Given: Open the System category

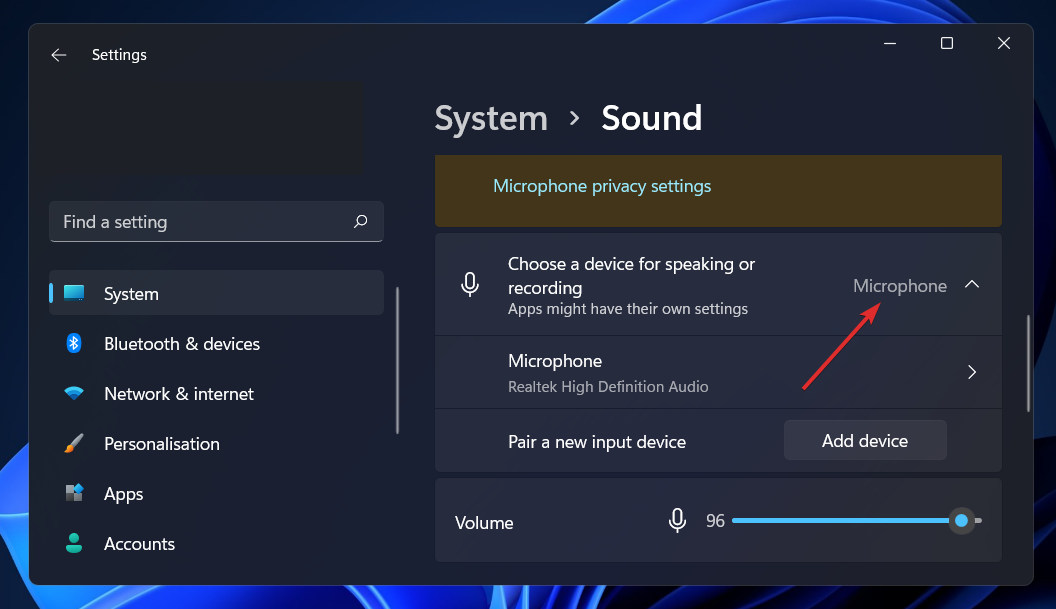Looking at the screenshot, I should click(216, 293).
